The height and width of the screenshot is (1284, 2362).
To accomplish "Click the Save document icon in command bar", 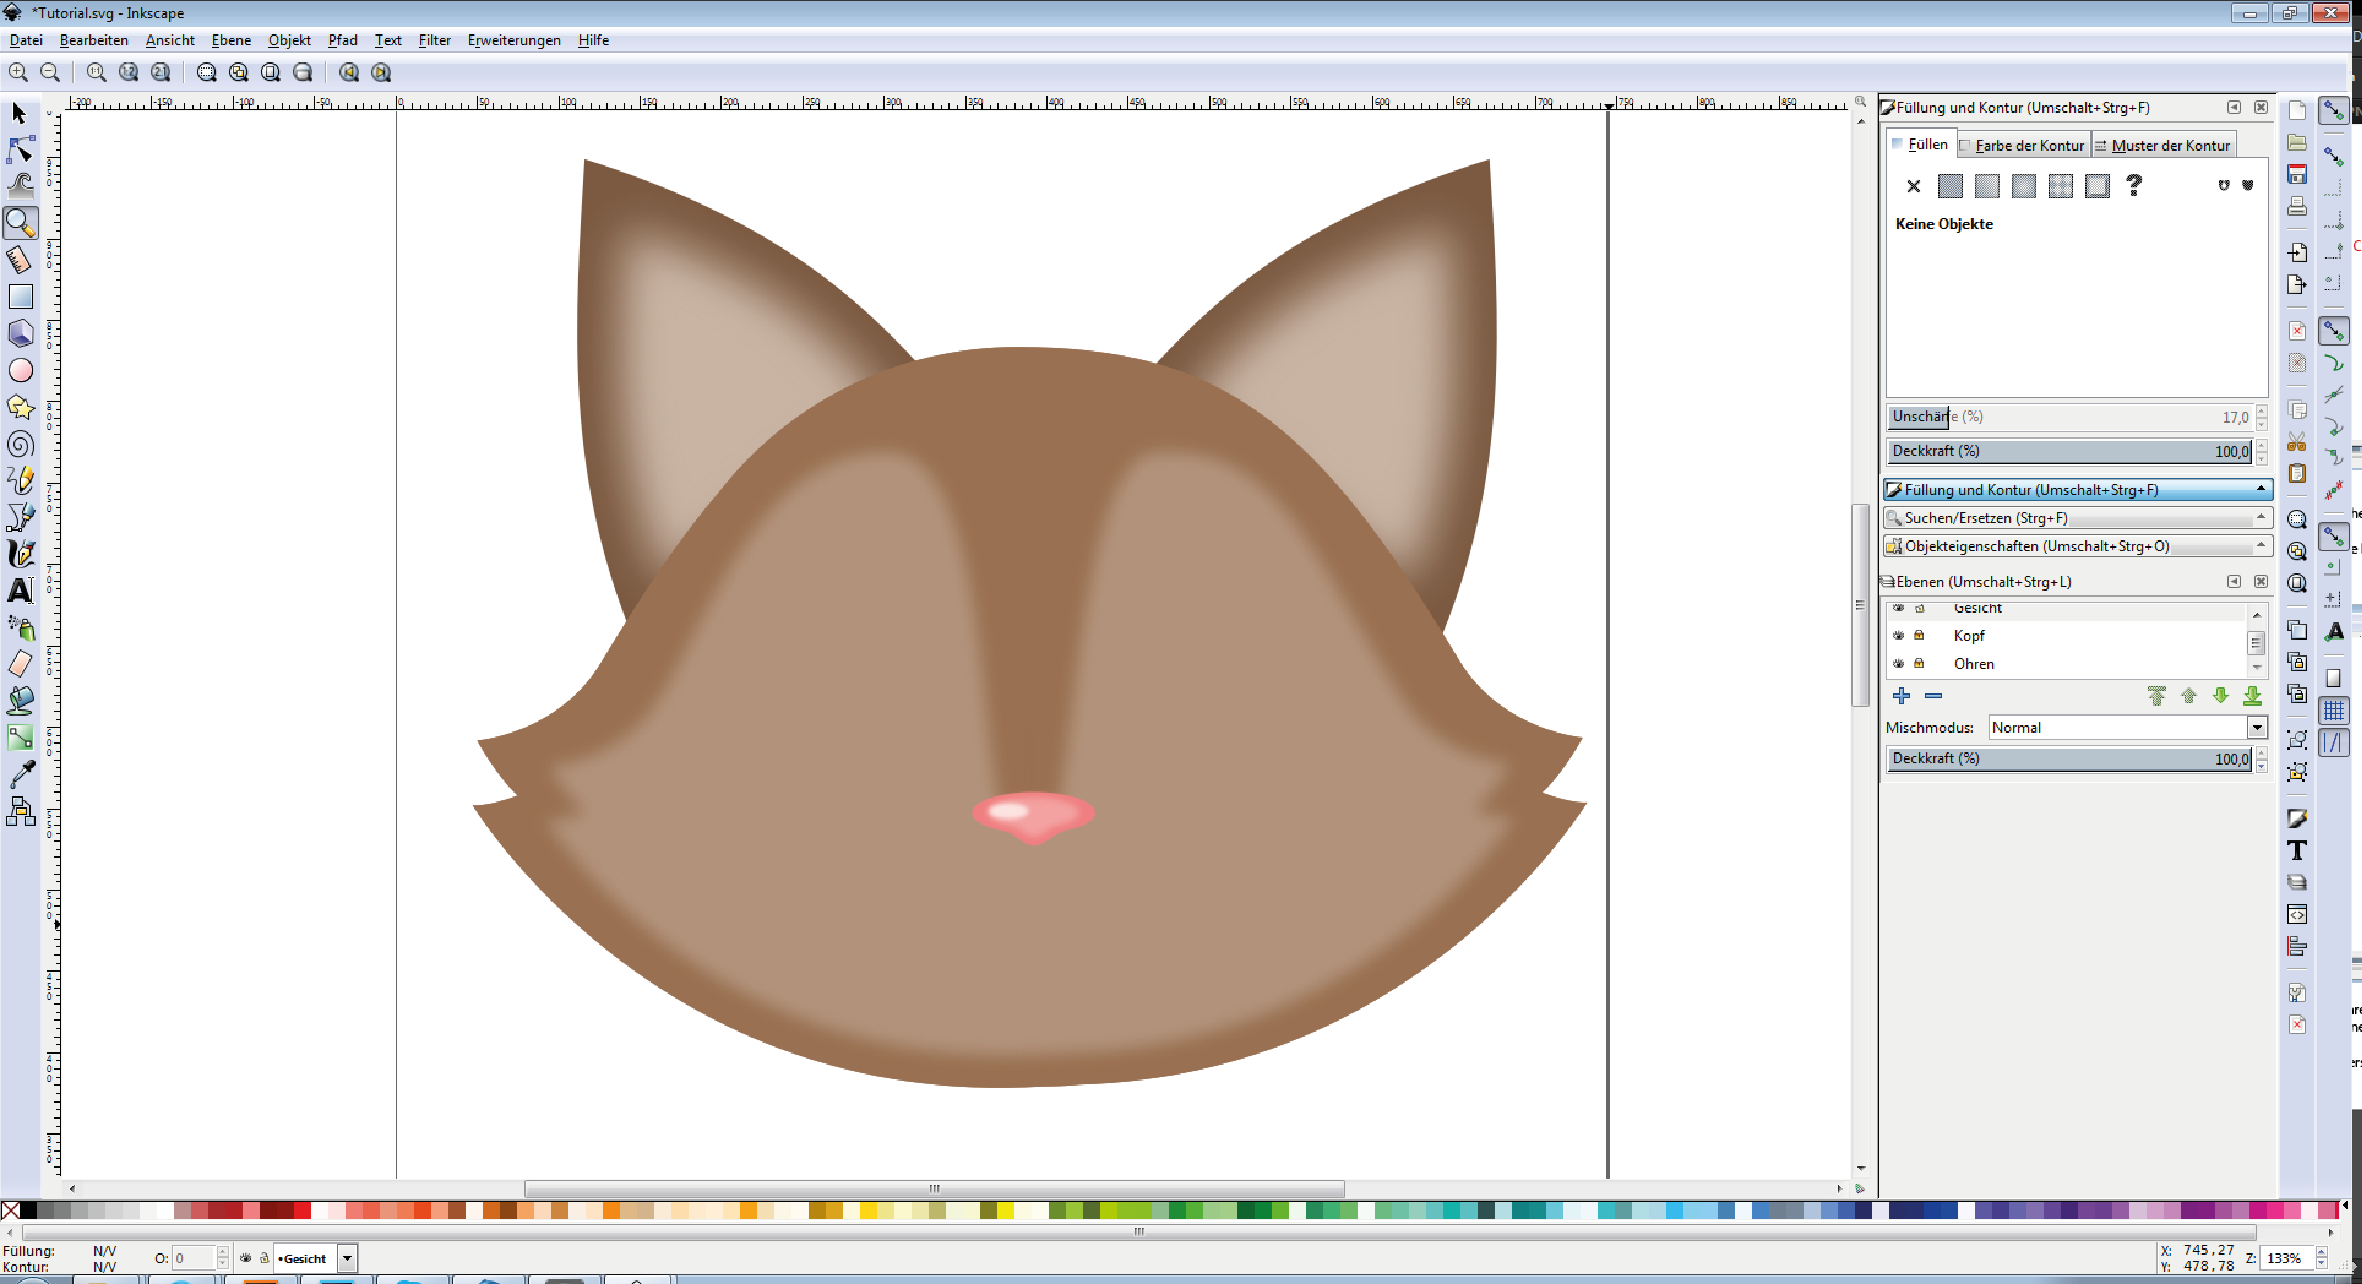I will tap(2297, 174).
